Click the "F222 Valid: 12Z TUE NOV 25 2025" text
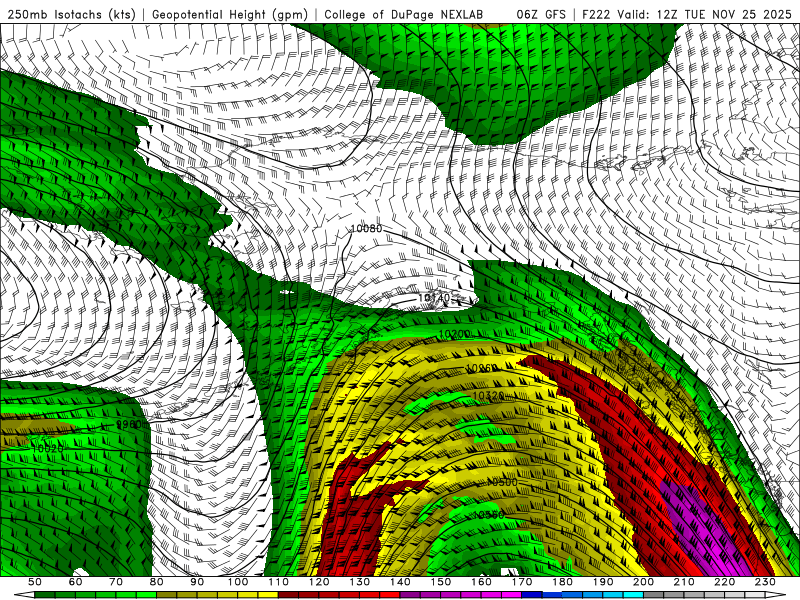This screenshot has width=800, height=600. click(x=687, y=14)
